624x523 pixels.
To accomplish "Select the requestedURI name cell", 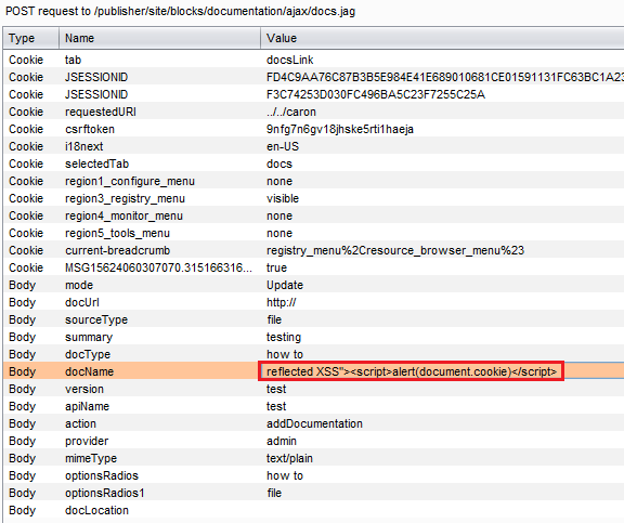I will tap(100, 112).
